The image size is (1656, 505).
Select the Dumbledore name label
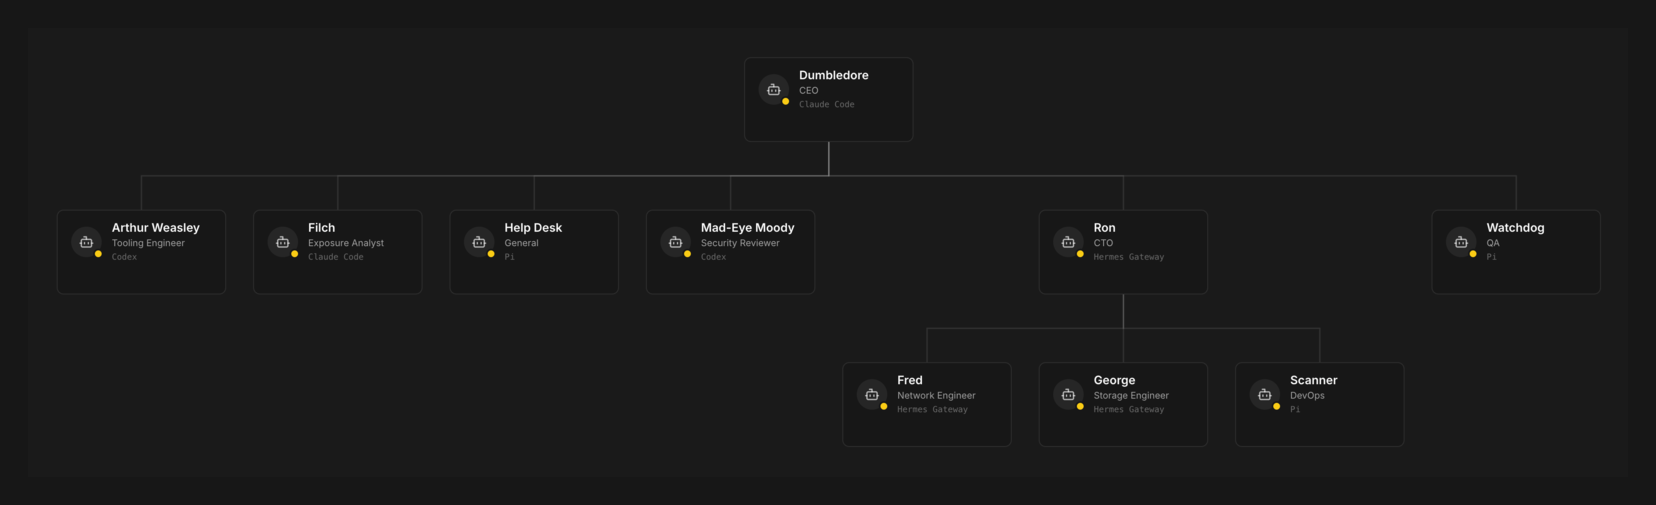coord(834,75)
